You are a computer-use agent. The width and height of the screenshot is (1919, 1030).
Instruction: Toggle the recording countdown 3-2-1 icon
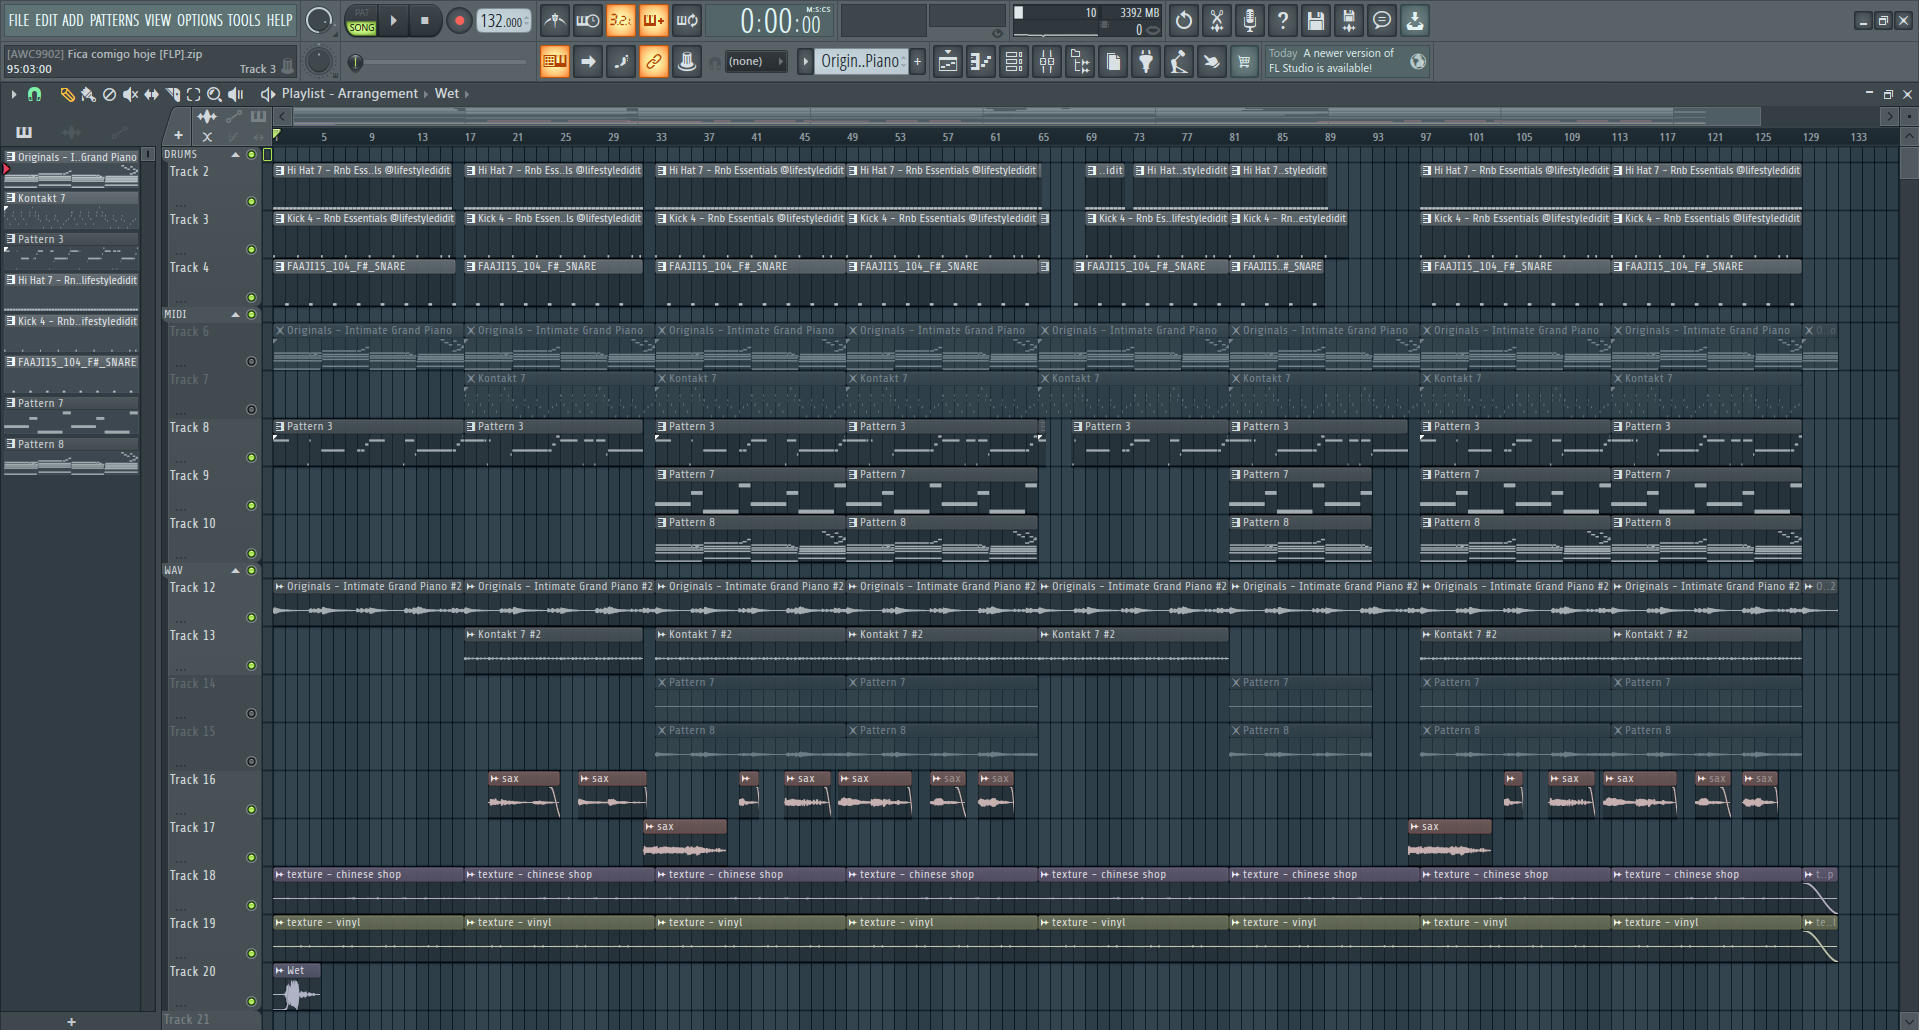pyautogui.click(x=621, y=20)
